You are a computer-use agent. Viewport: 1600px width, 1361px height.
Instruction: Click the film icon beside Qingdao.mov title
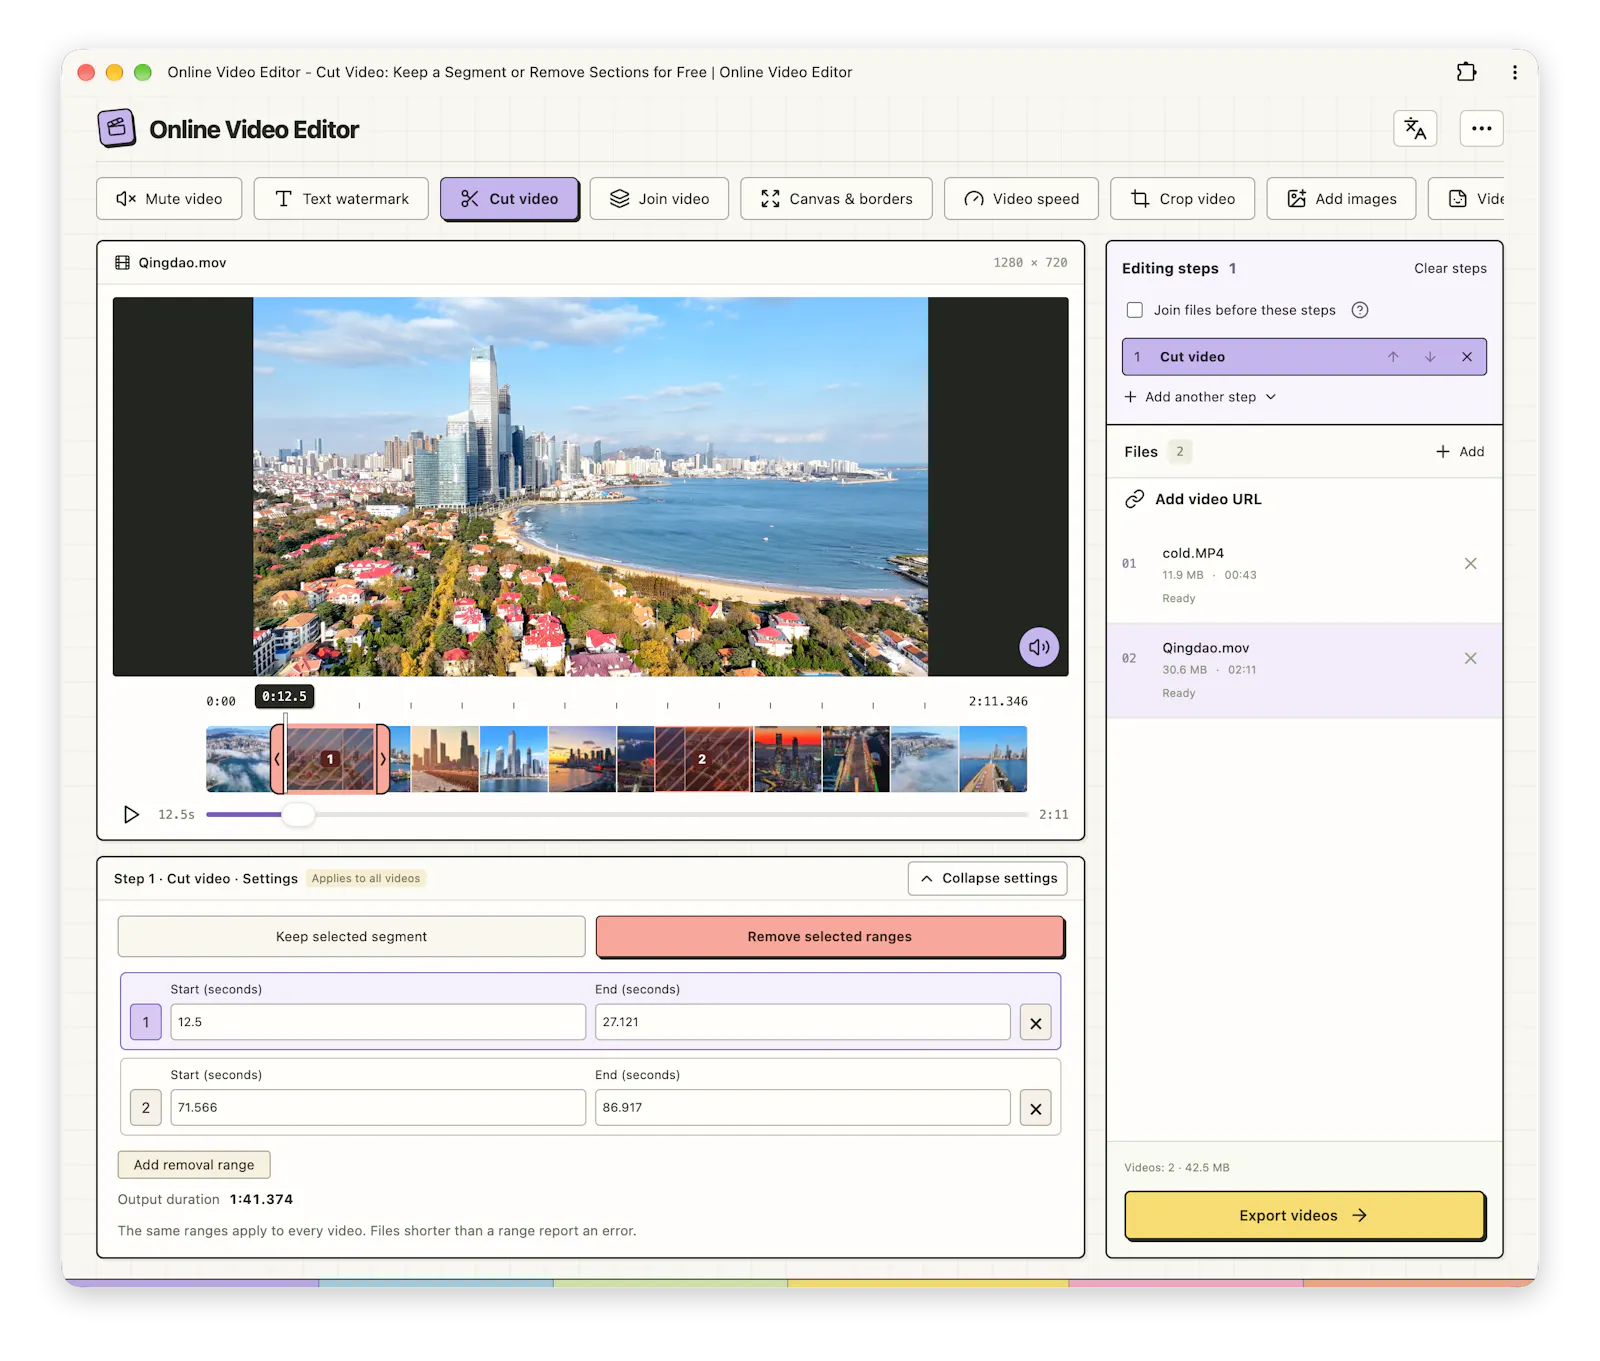[123, 263]
